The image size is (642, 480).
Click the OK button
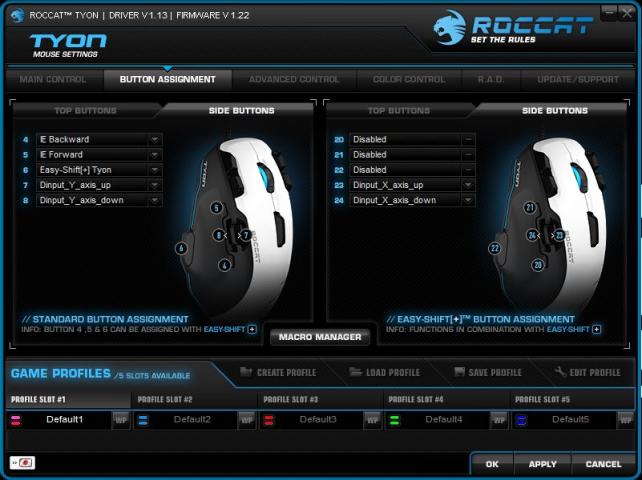492,464
